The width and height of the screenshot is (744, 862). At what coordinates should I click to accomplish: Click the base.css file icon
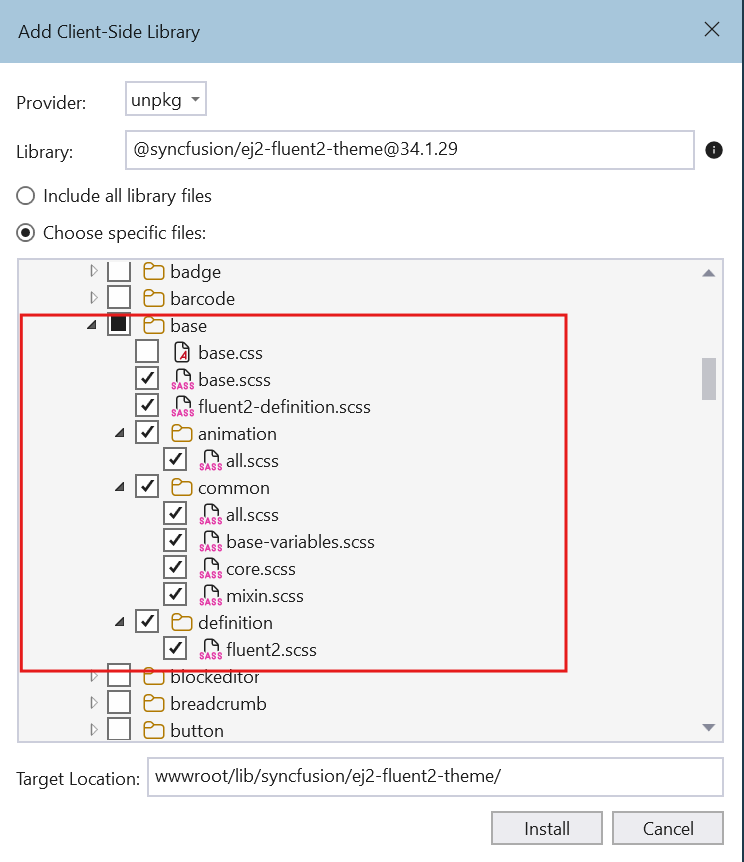point(182,352)
